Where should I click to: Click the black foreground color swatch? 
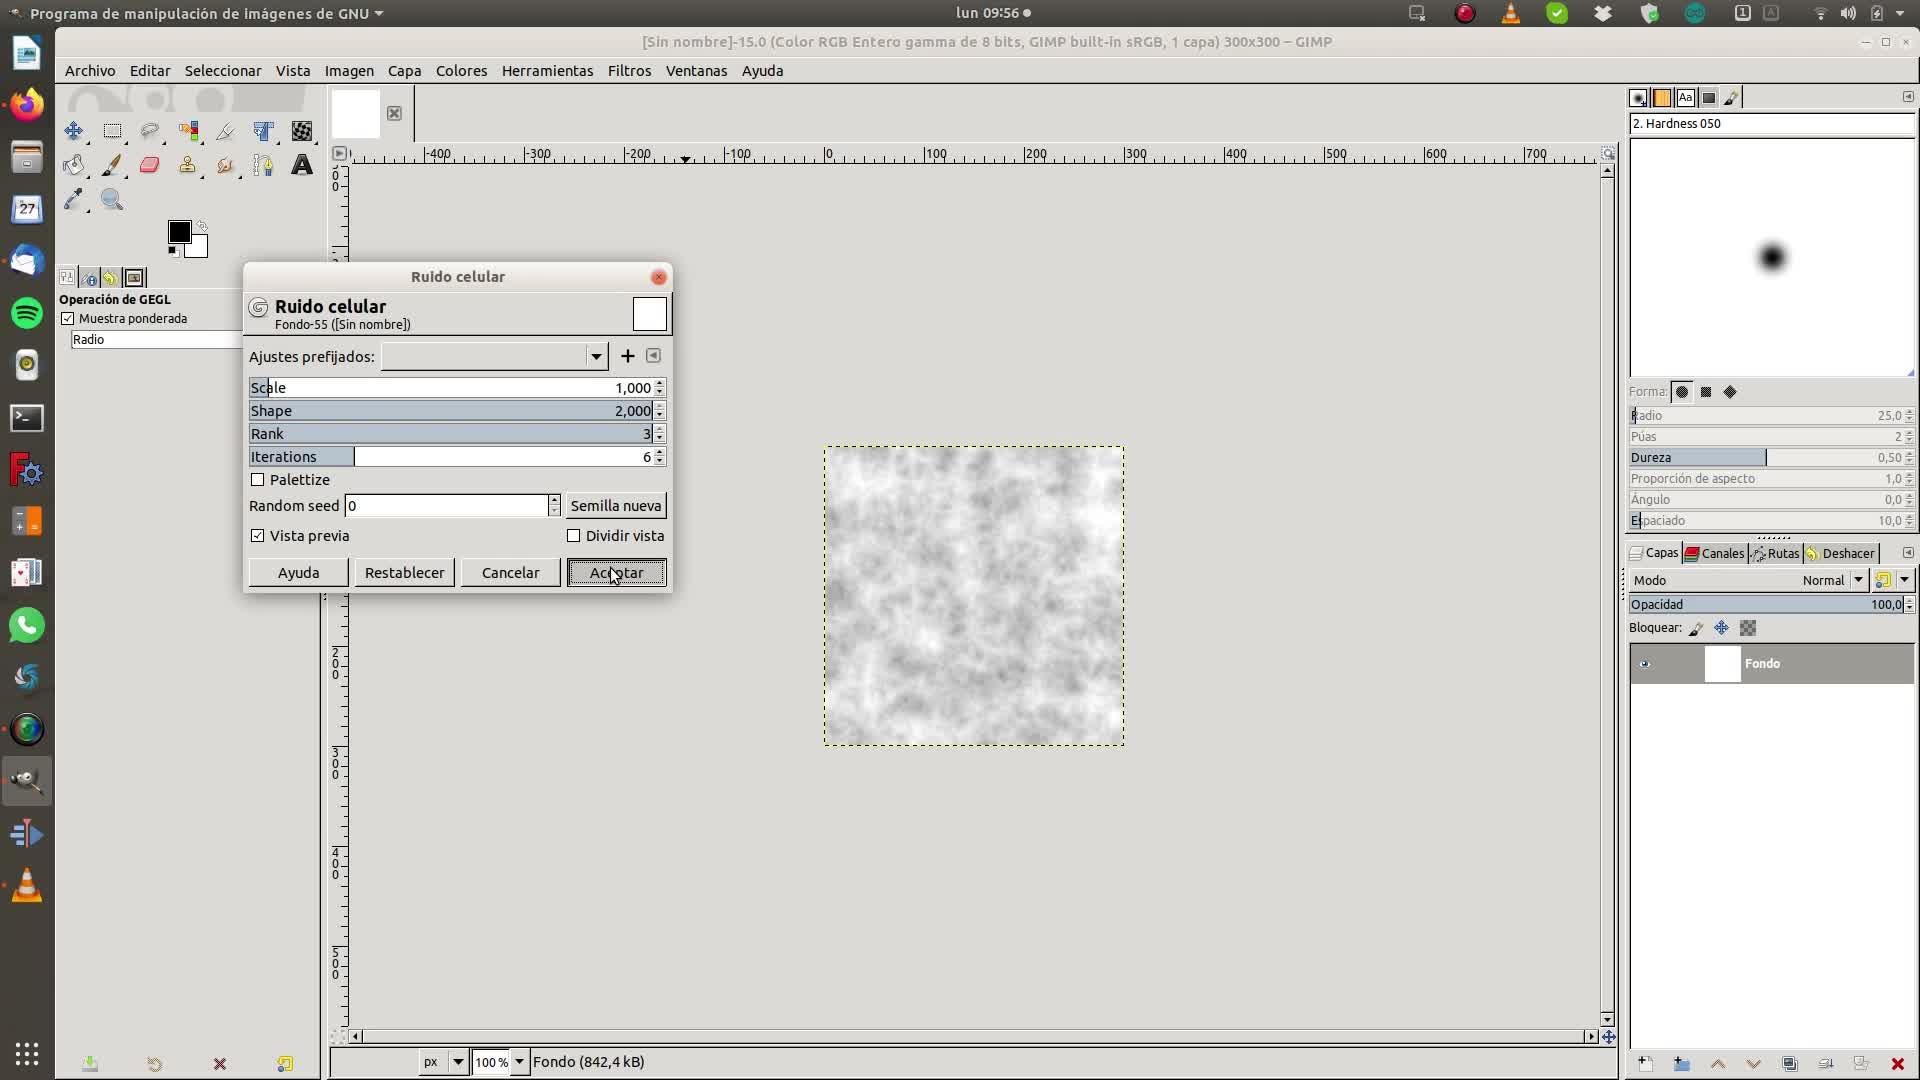178,232
